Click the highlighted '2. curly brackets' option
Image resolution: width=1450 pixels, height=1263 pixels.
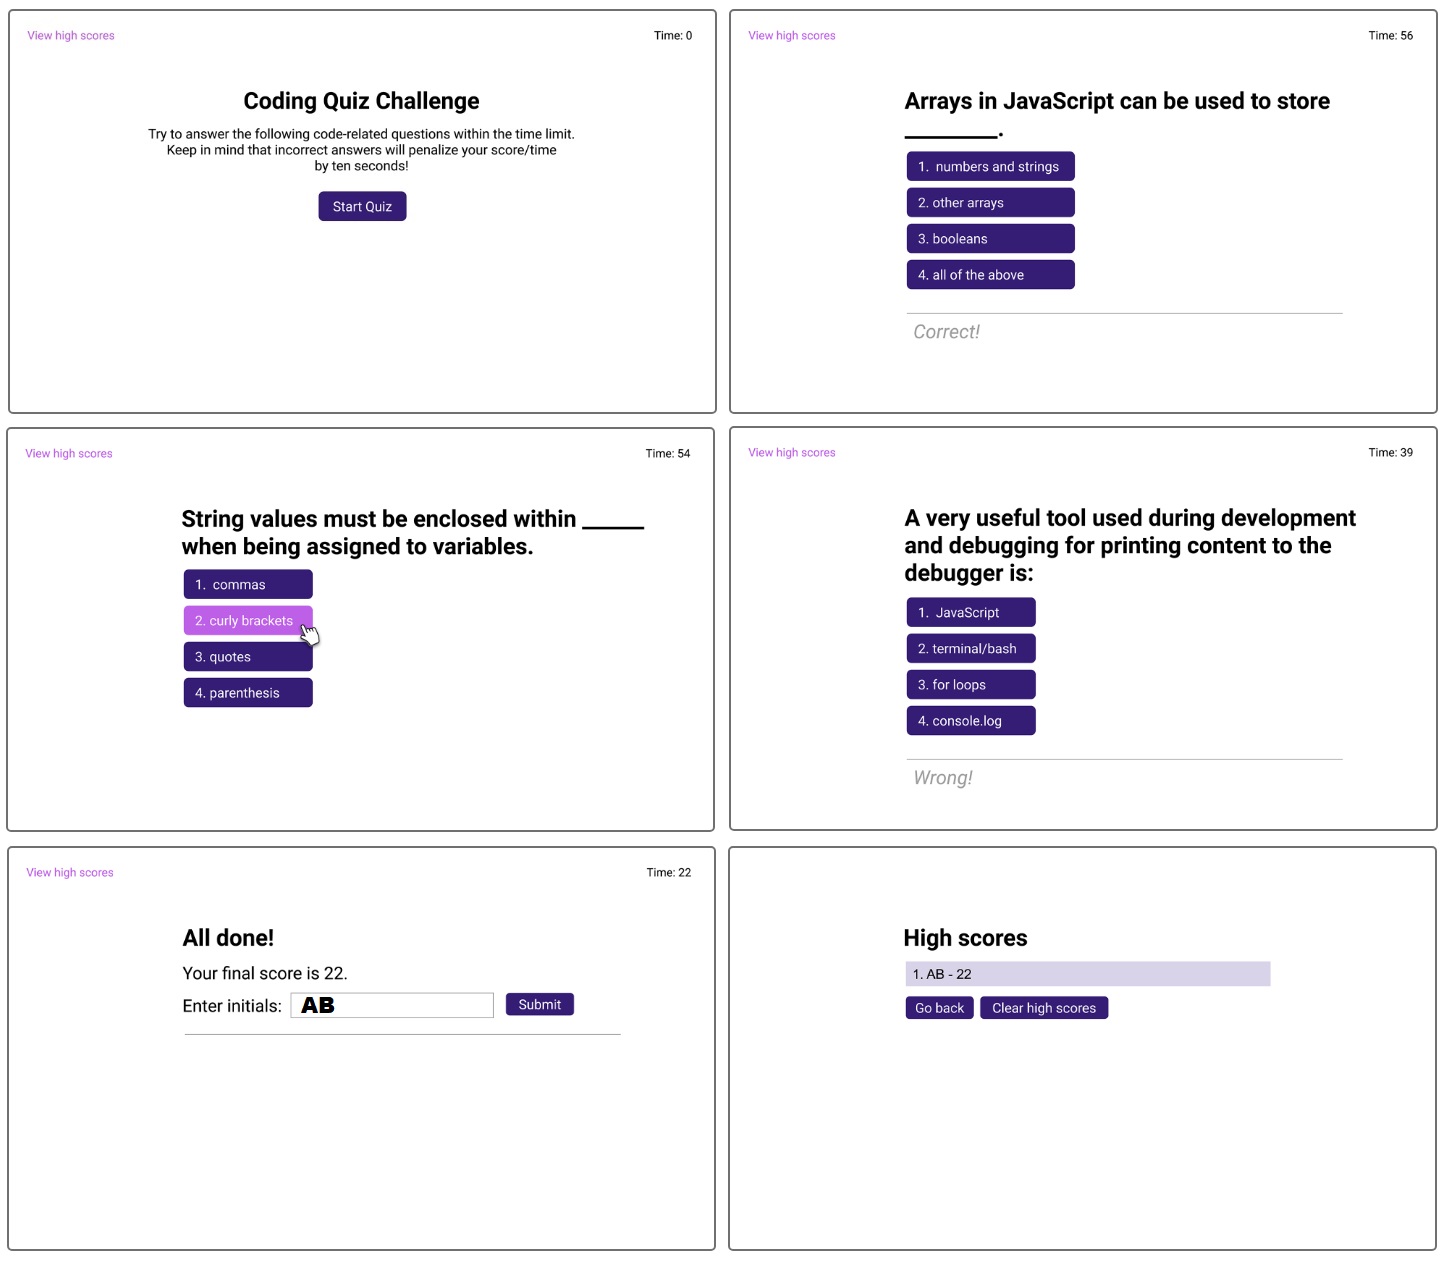pos(248,621)
